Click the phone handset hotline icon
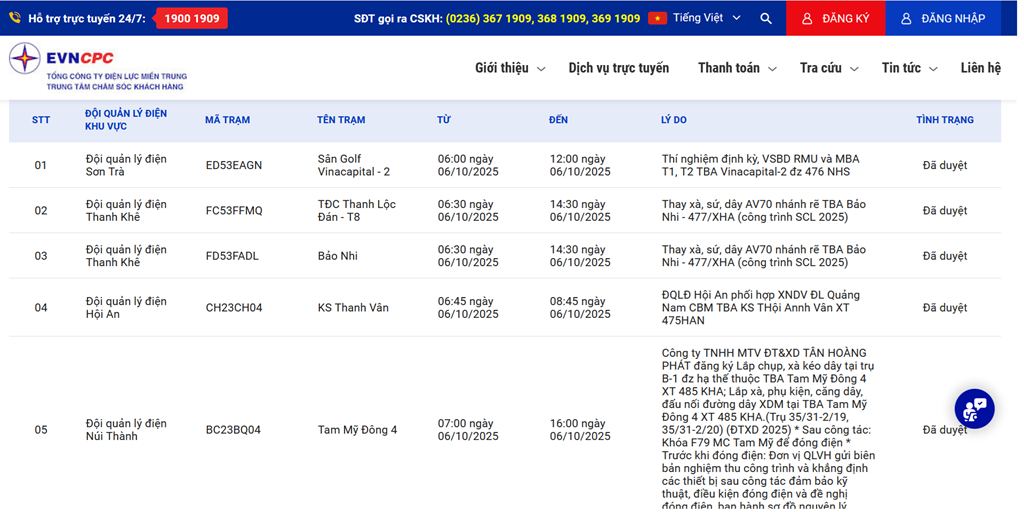Viewport: 1024px width, 512px height. point(15,18)
